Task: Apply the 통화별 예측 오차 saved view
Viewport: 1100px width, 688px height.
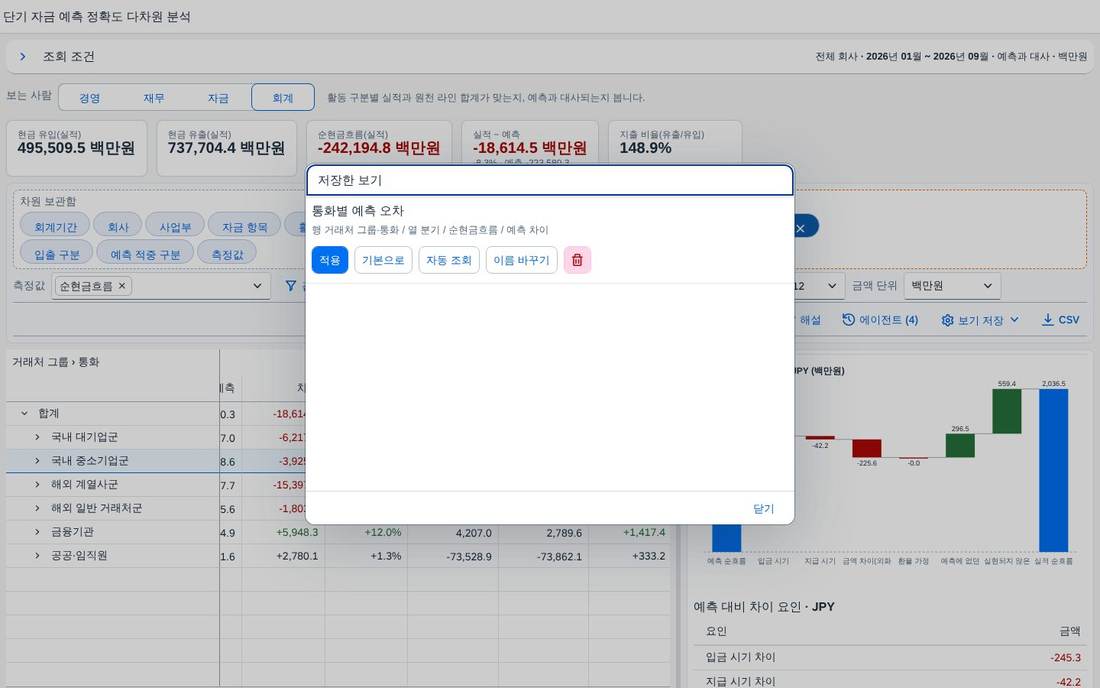Action: pos(330,260)
